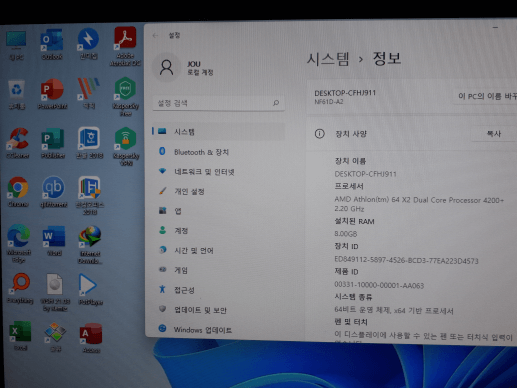Launch the PowerPoint desktop shortcut

coord(52,94)
